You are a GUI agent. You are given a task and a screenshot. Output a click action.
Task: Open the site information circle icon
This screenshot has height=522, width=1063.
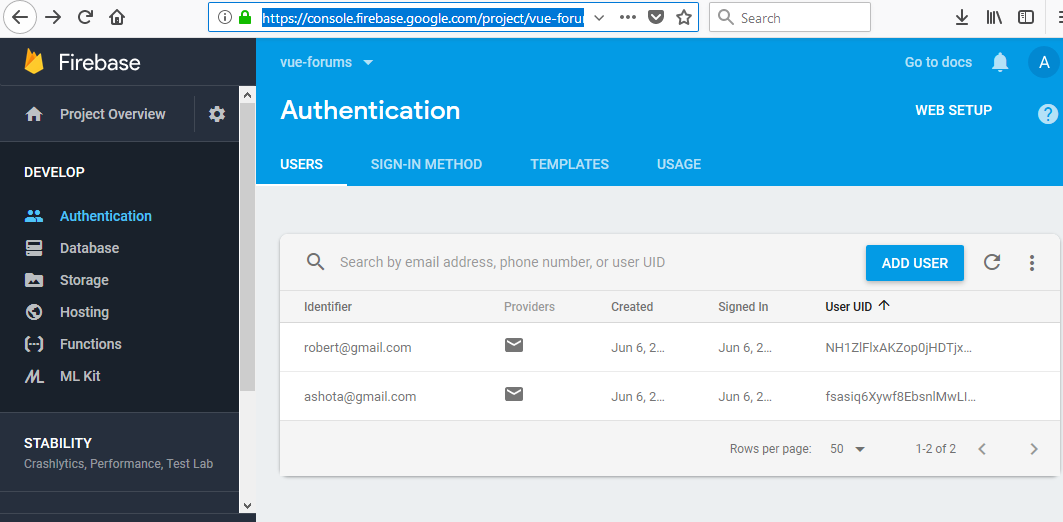coord(226,18)
